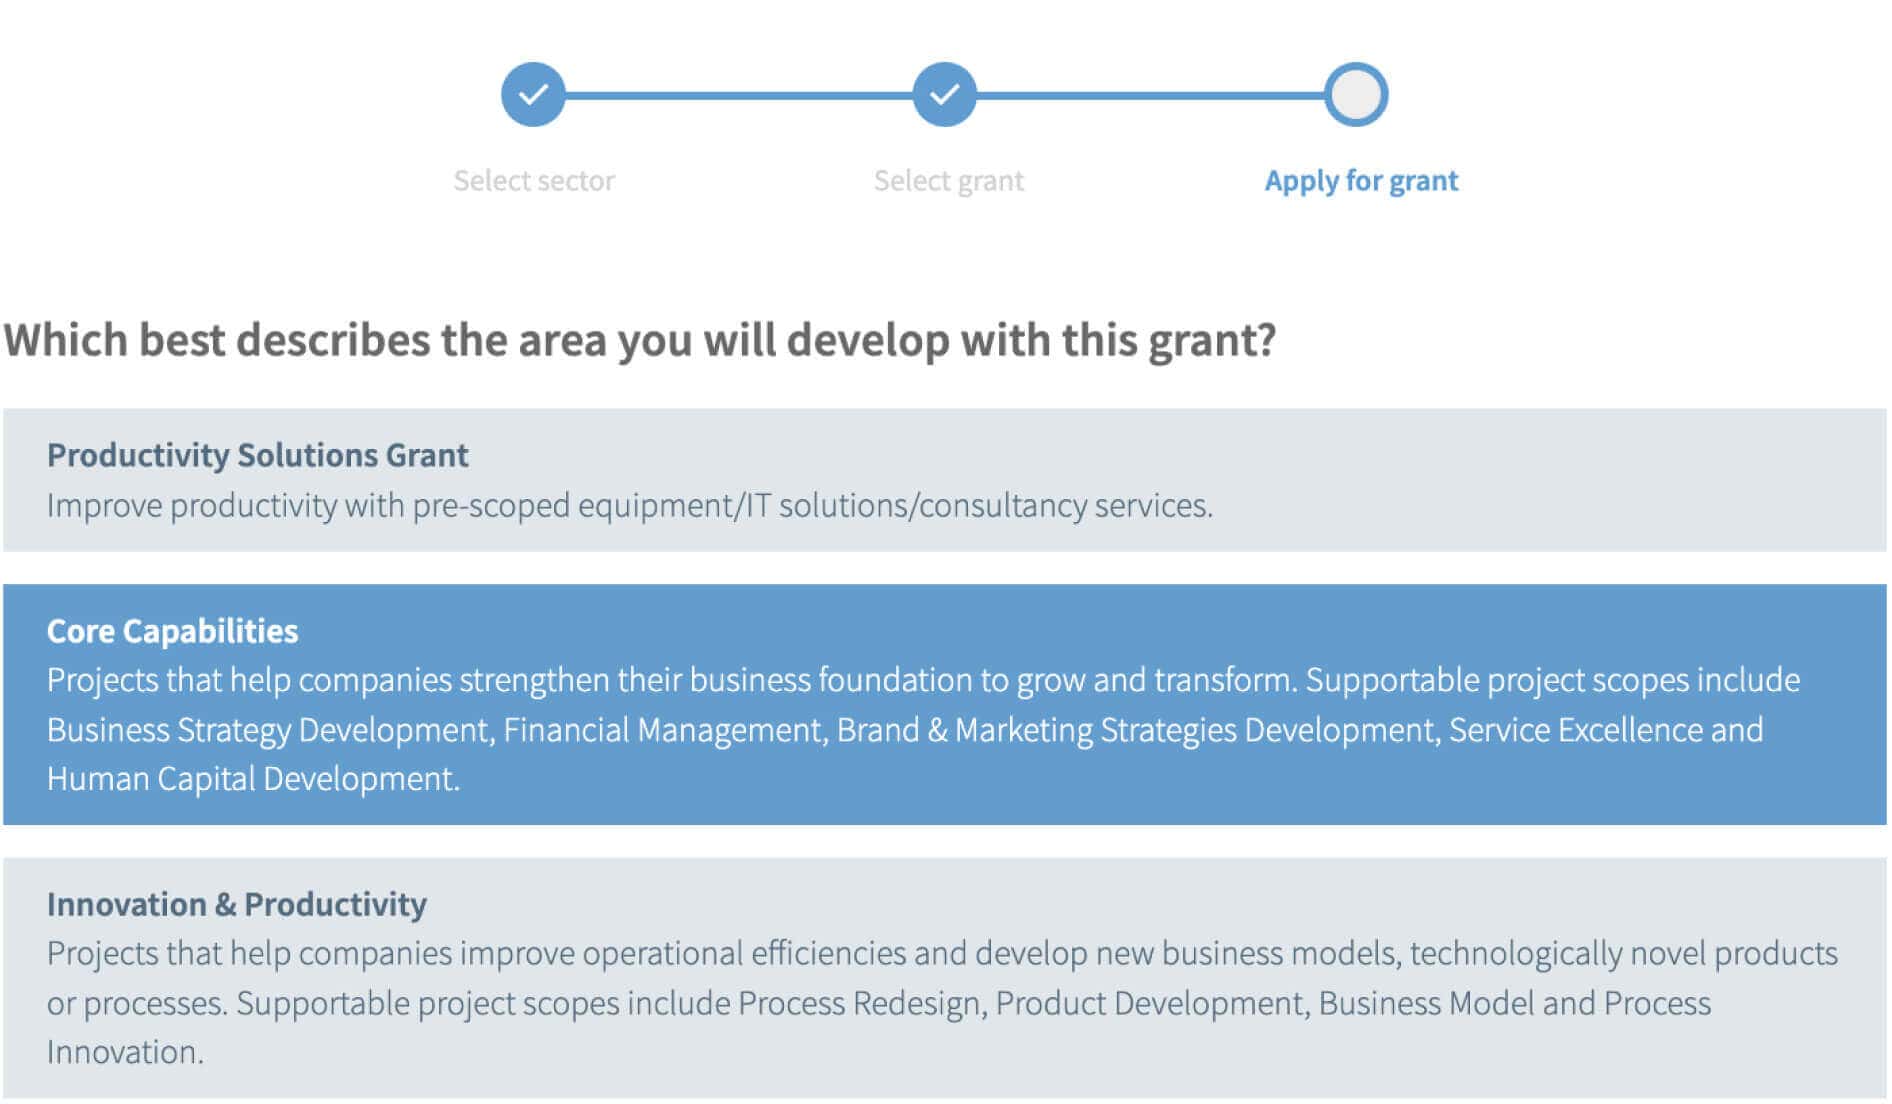Image resolution: width=1892 pixels, height=1104 pixels.
Task: Click the Core Capabilities title text
Action: tap(172, 631)
